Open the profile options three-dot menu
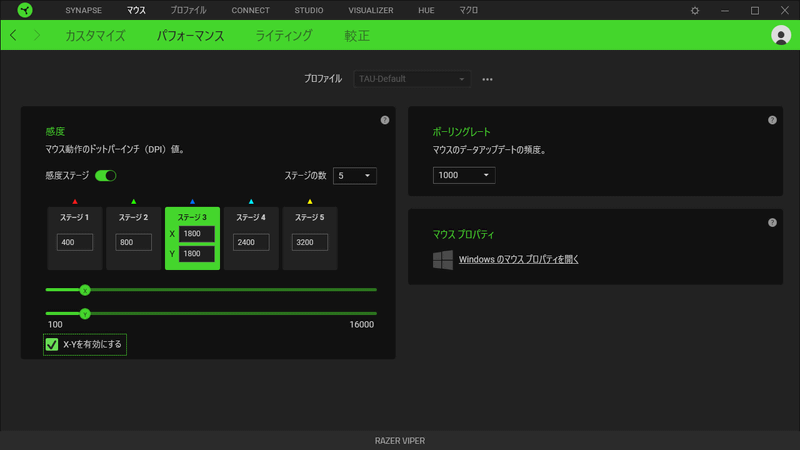The height and width of the screenshot is (450, 800). click(487, 79)
